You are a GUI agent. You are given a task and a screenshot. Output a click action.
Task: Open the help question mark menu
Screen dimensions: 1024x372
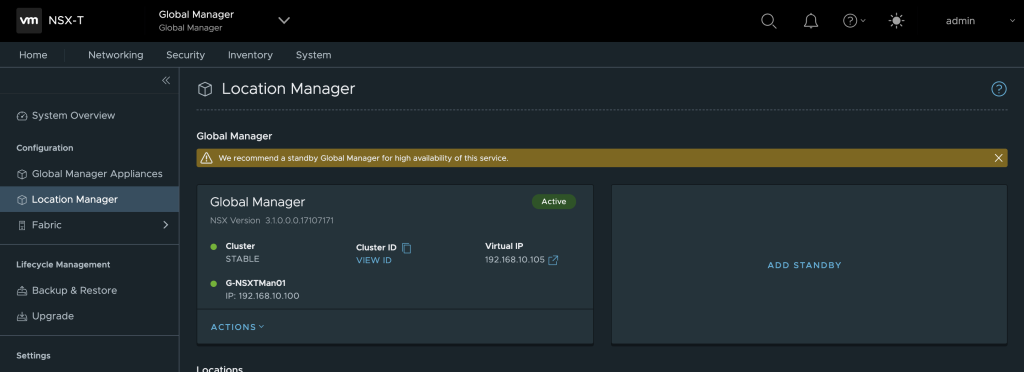(854, 21)
